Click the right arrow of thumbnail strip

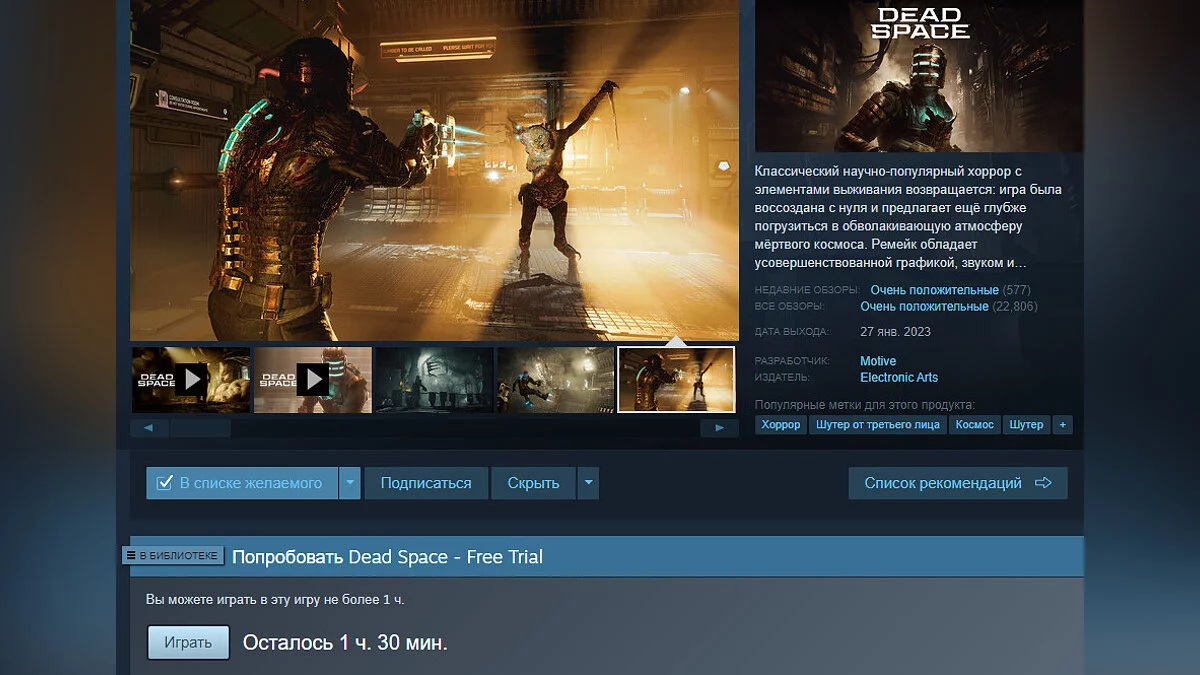[719, 428]
